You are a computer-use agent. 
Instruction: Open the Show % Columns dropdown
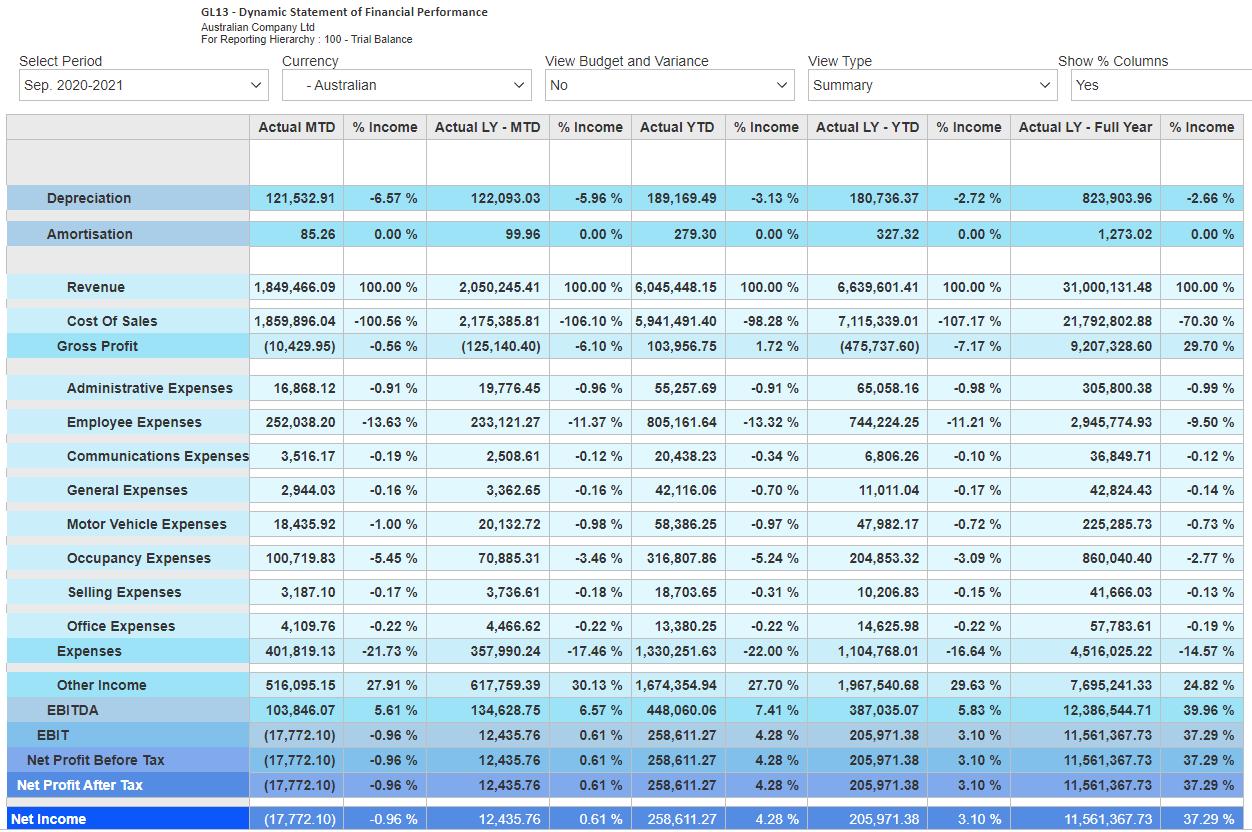click(x=1161, y=85)
